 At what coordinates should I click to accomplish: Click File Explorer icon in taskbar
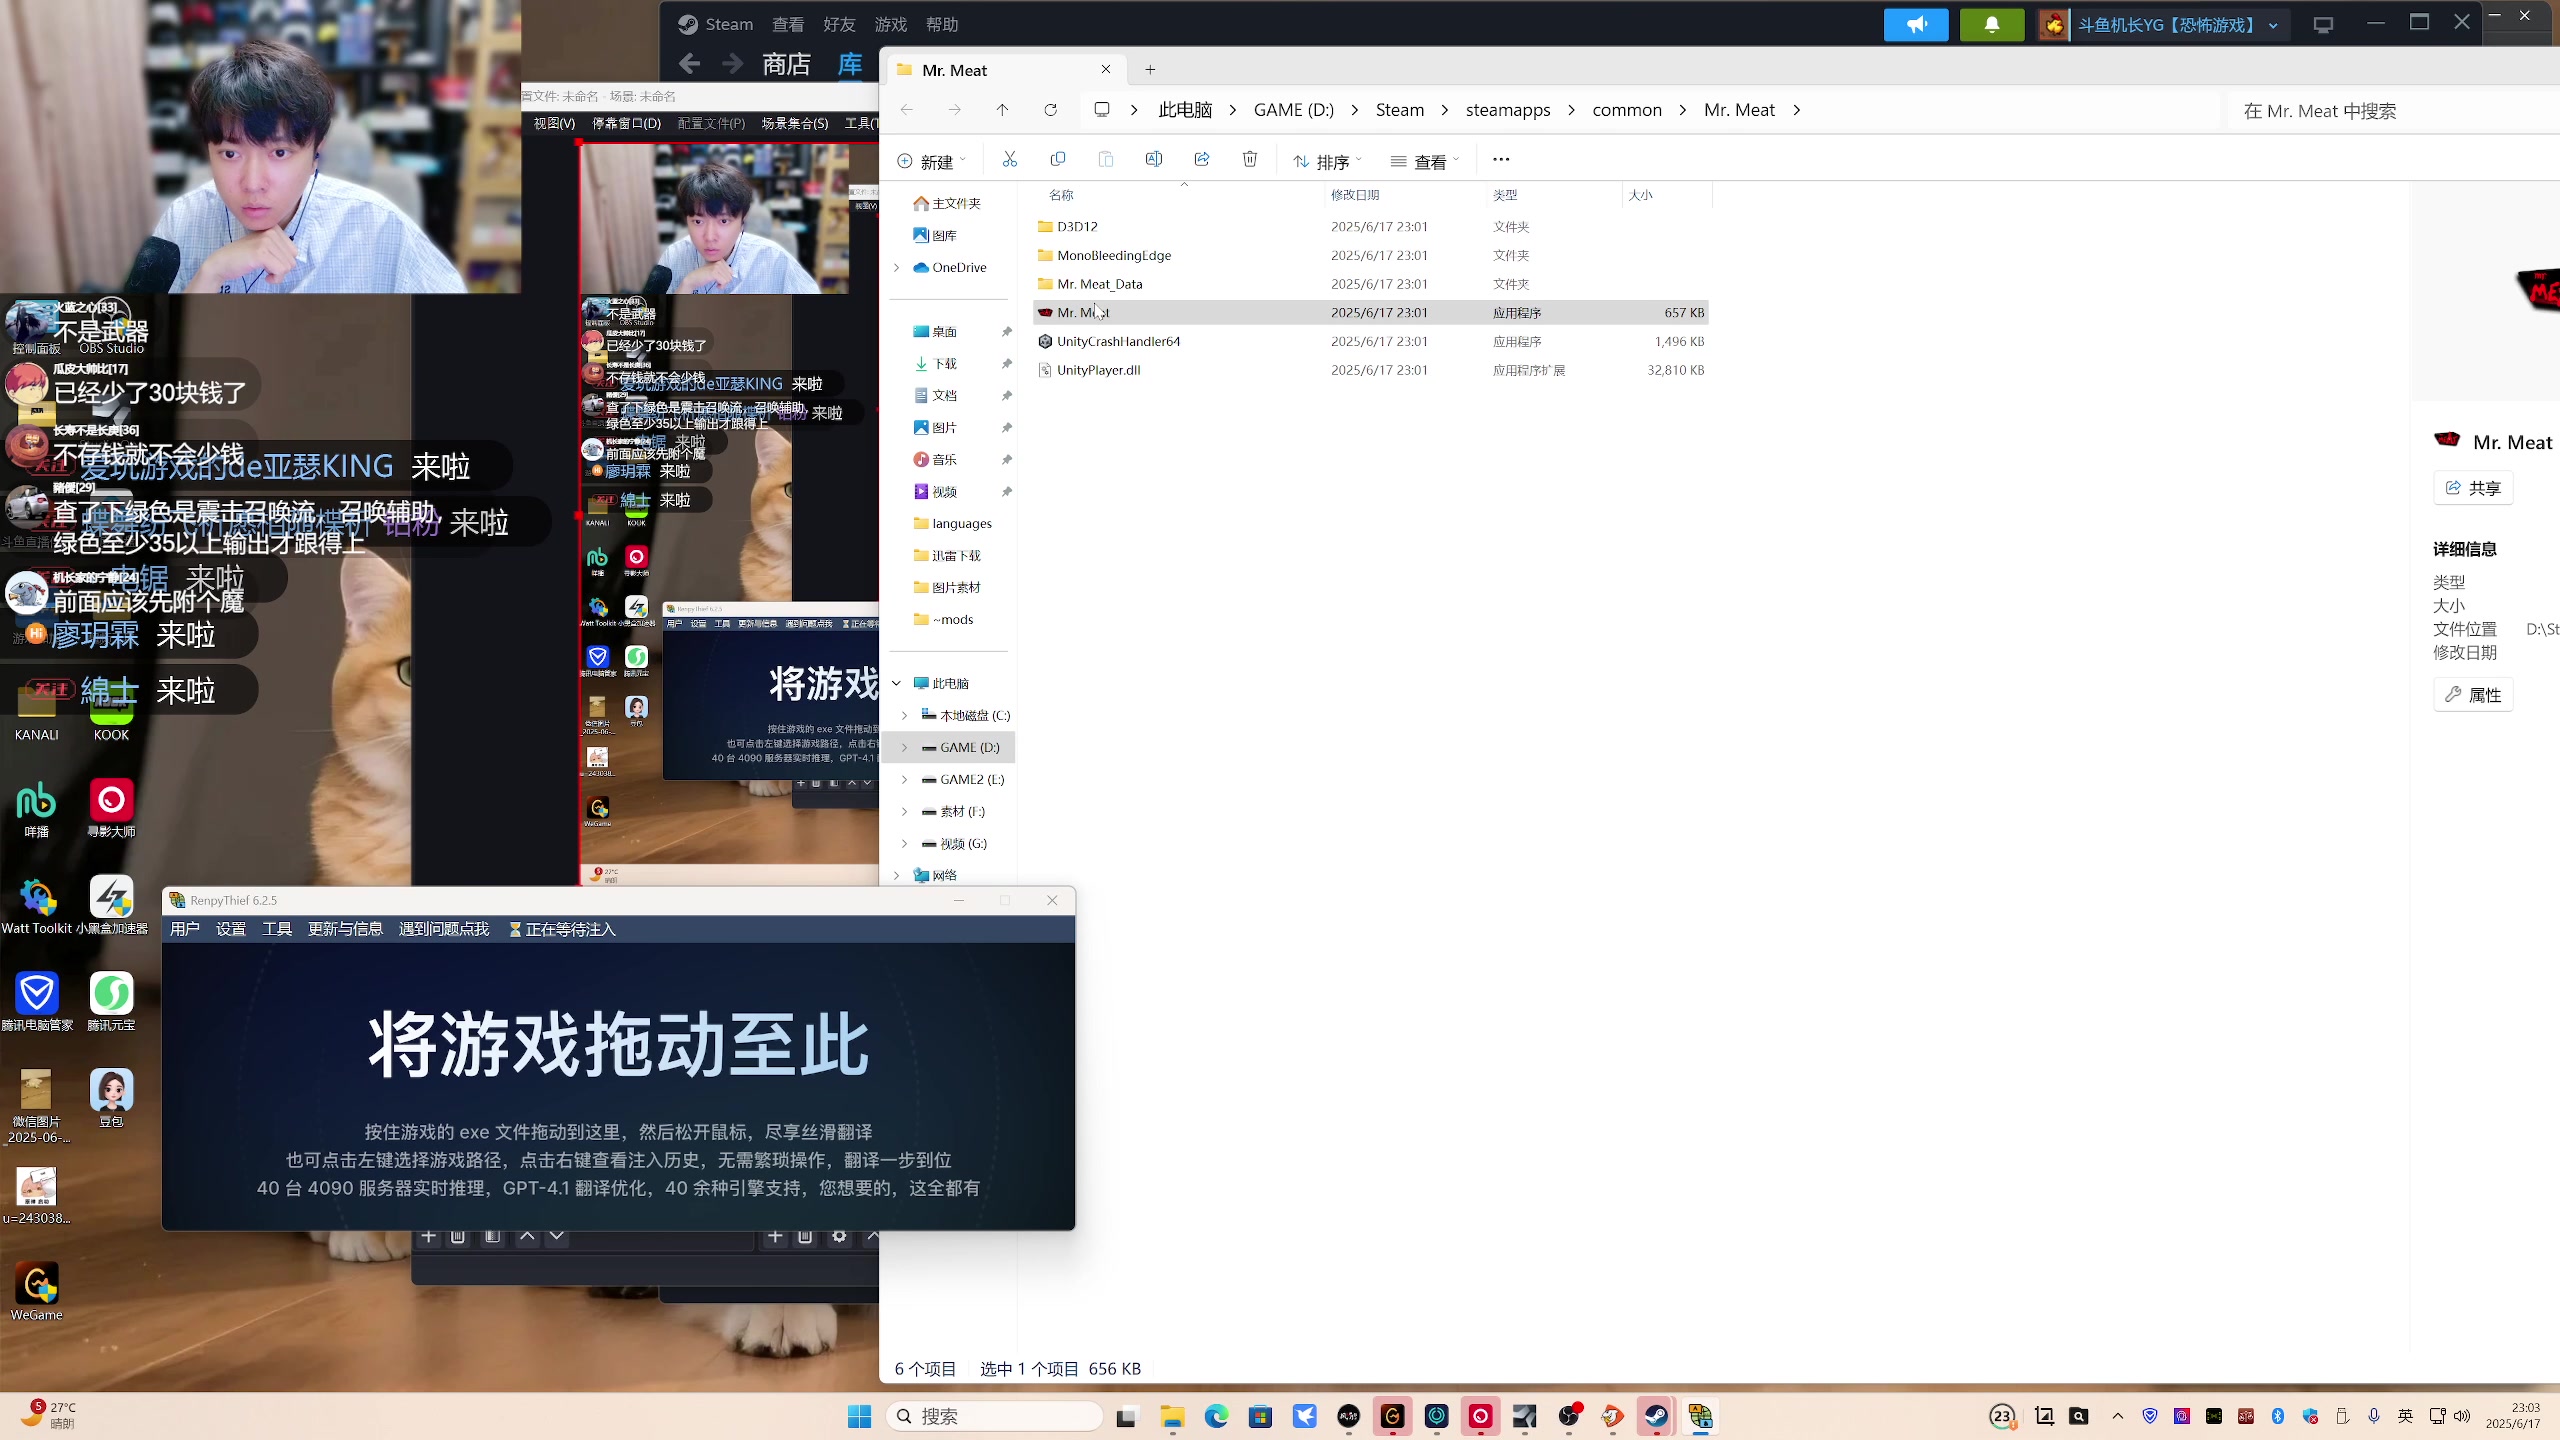(1172, 1416)
